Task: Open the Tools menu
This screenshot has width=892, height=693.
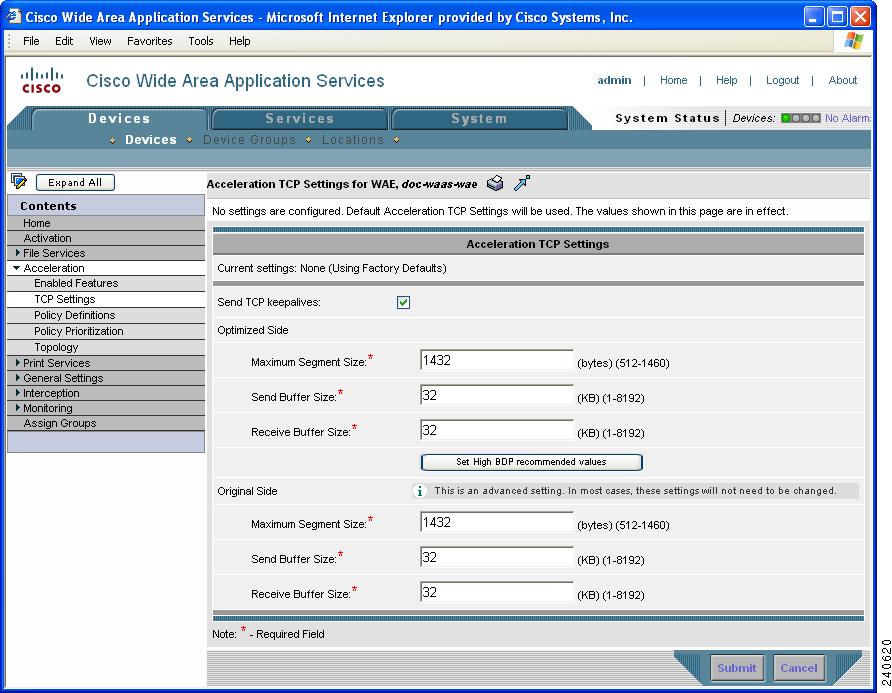Action: click(201, 41)
